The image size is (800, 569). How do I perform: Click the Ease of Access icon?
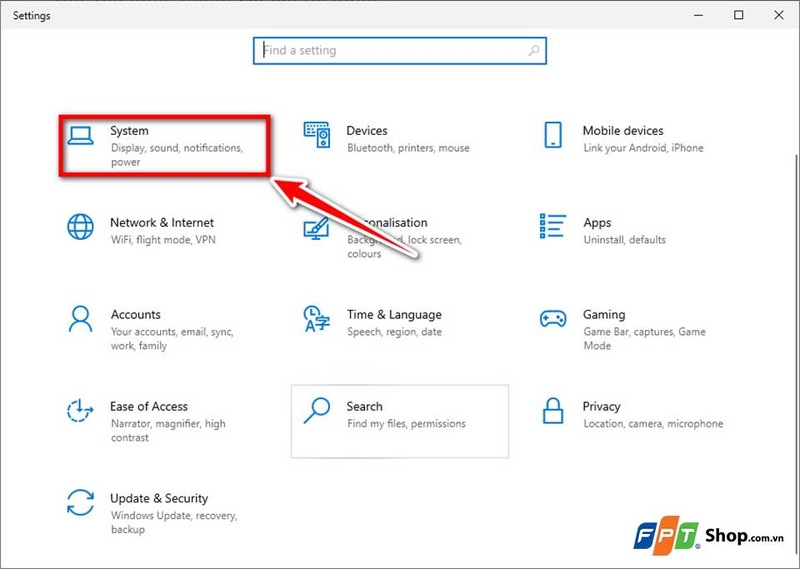(x=80, y=411)
